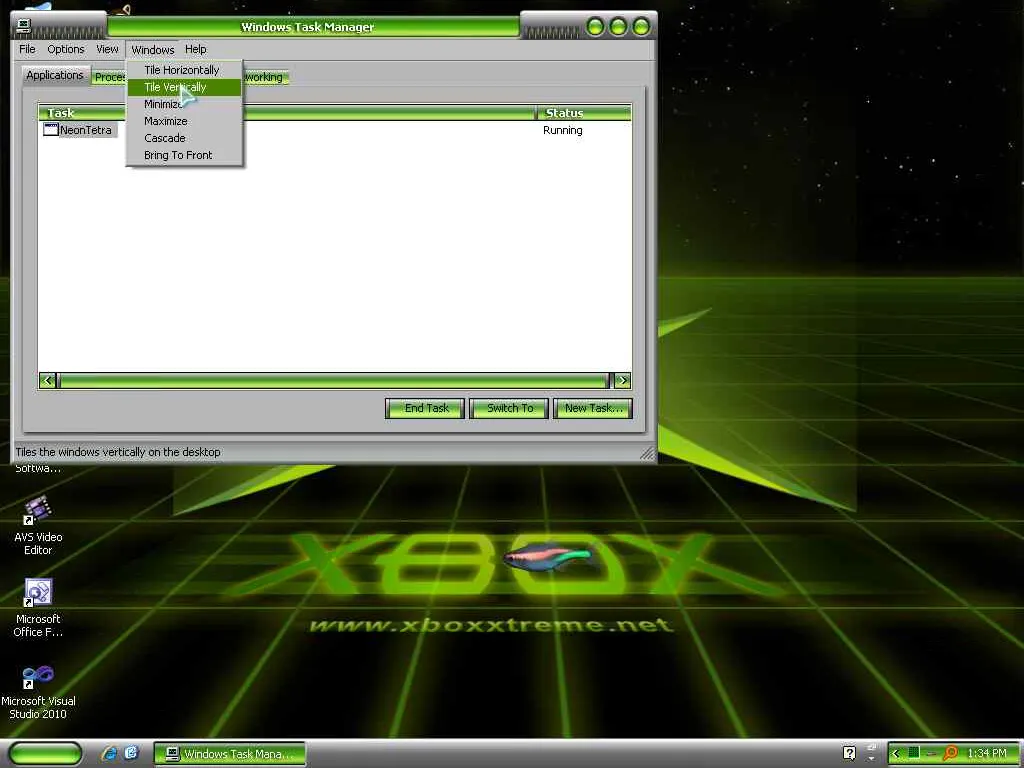Click the Switch To button

(x=509, y=408)
